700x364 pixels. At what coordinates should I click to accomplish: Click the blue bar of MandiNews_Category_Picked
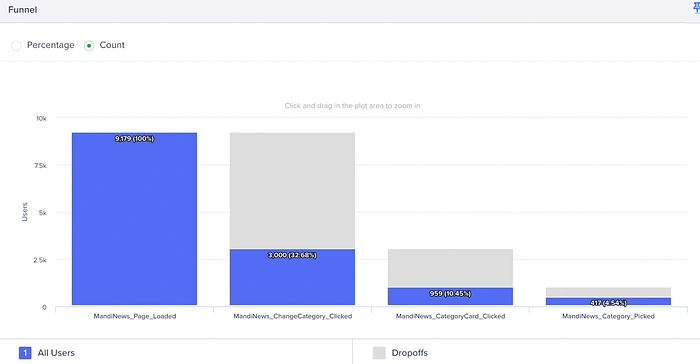[608, 301]
